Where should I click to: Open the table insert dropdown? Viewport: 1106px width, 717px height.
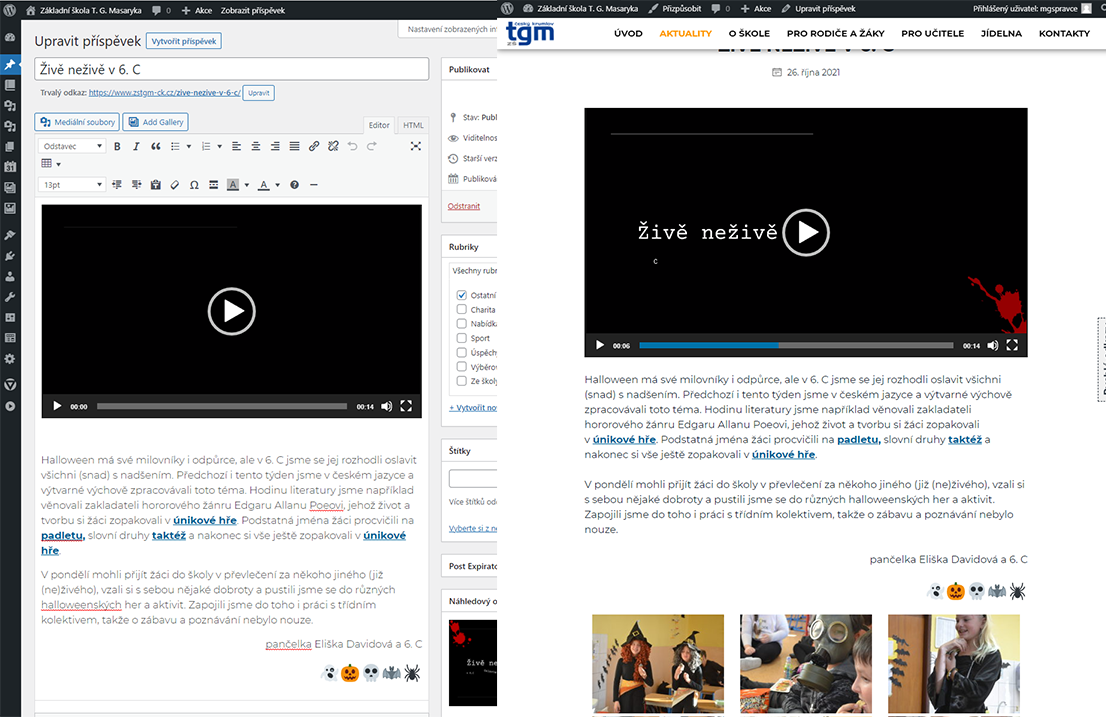click(x=50, y=164)
